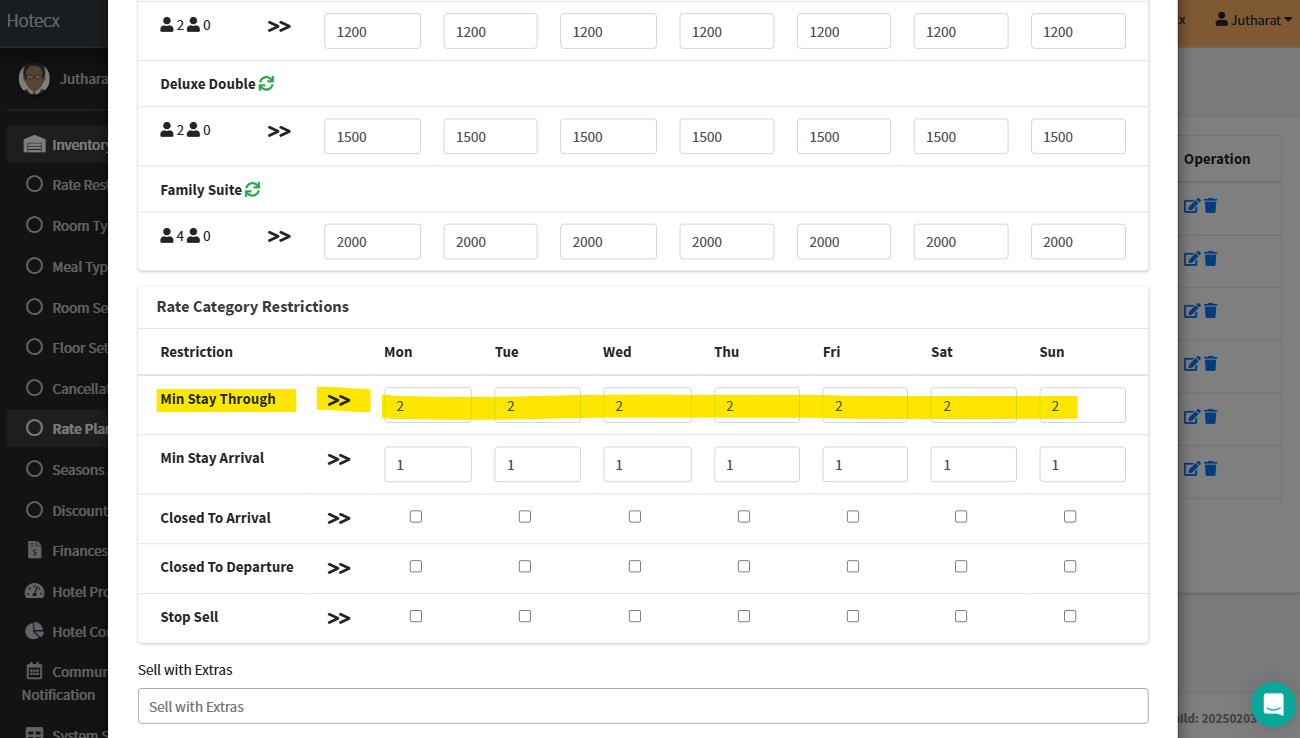Click the Min Stay Through Friday field
The image size is (1300, 738).
(864, 405)
